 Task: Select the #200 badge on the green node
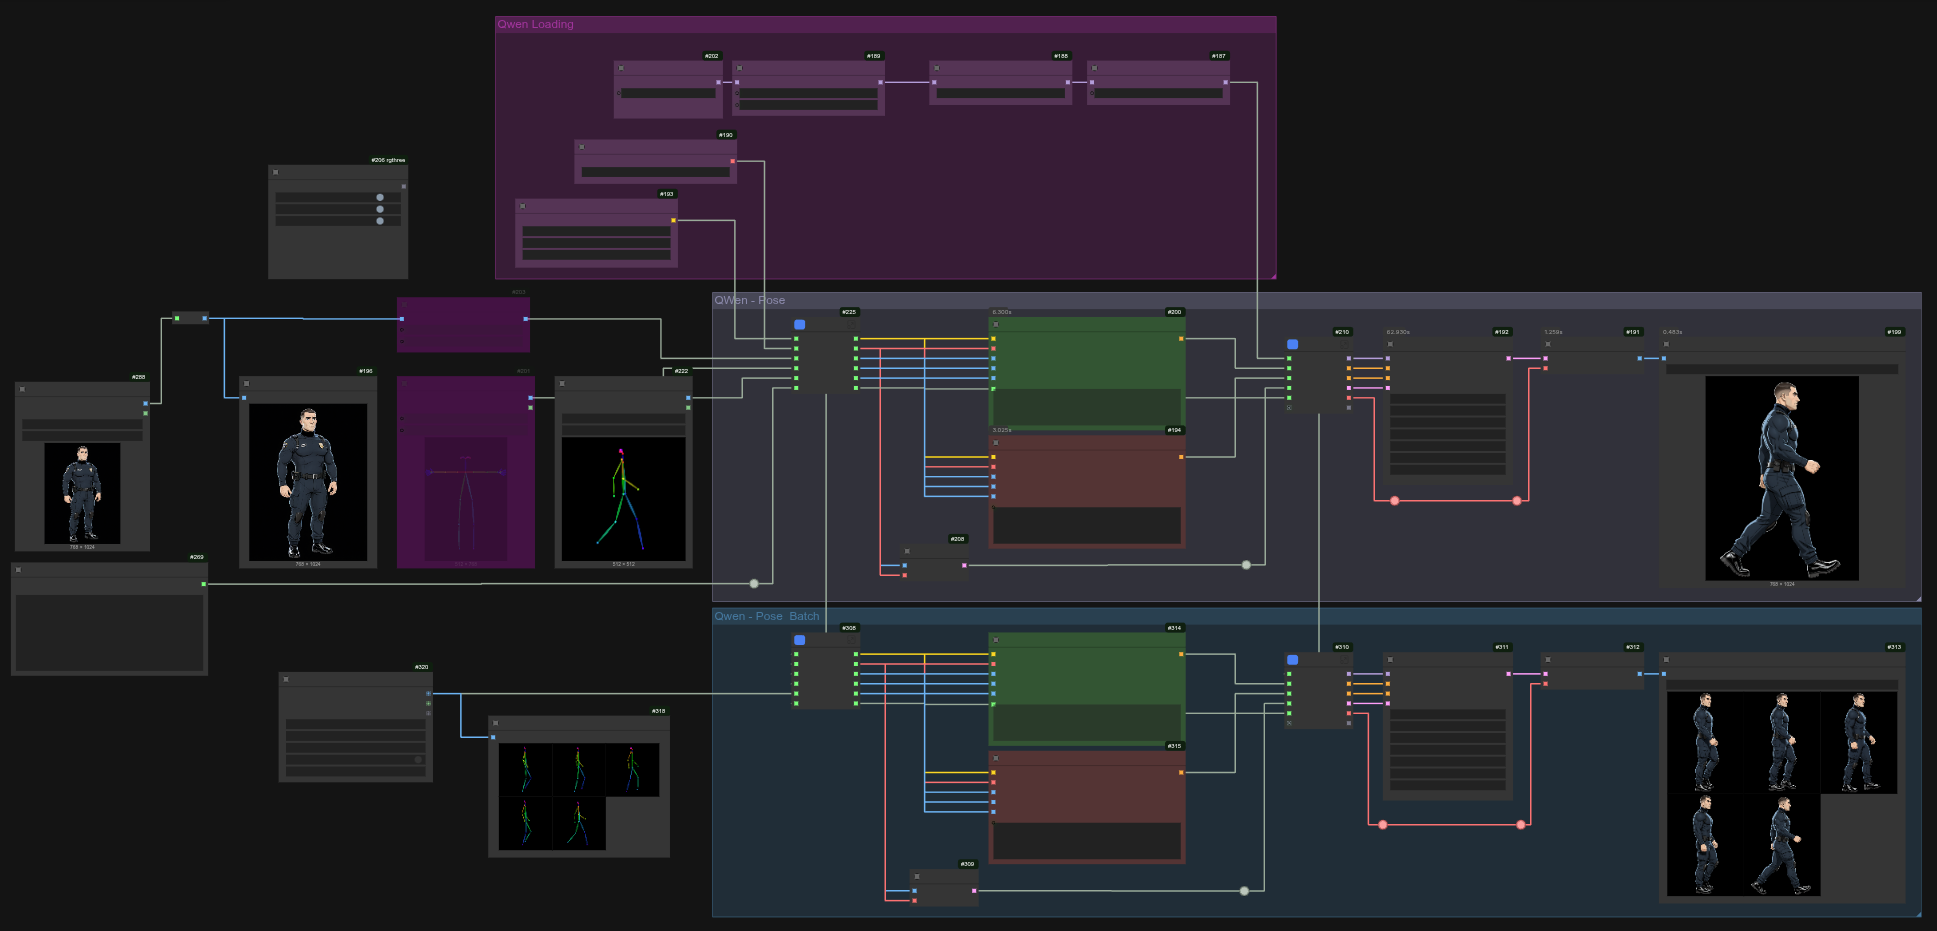click(1174, 312)
